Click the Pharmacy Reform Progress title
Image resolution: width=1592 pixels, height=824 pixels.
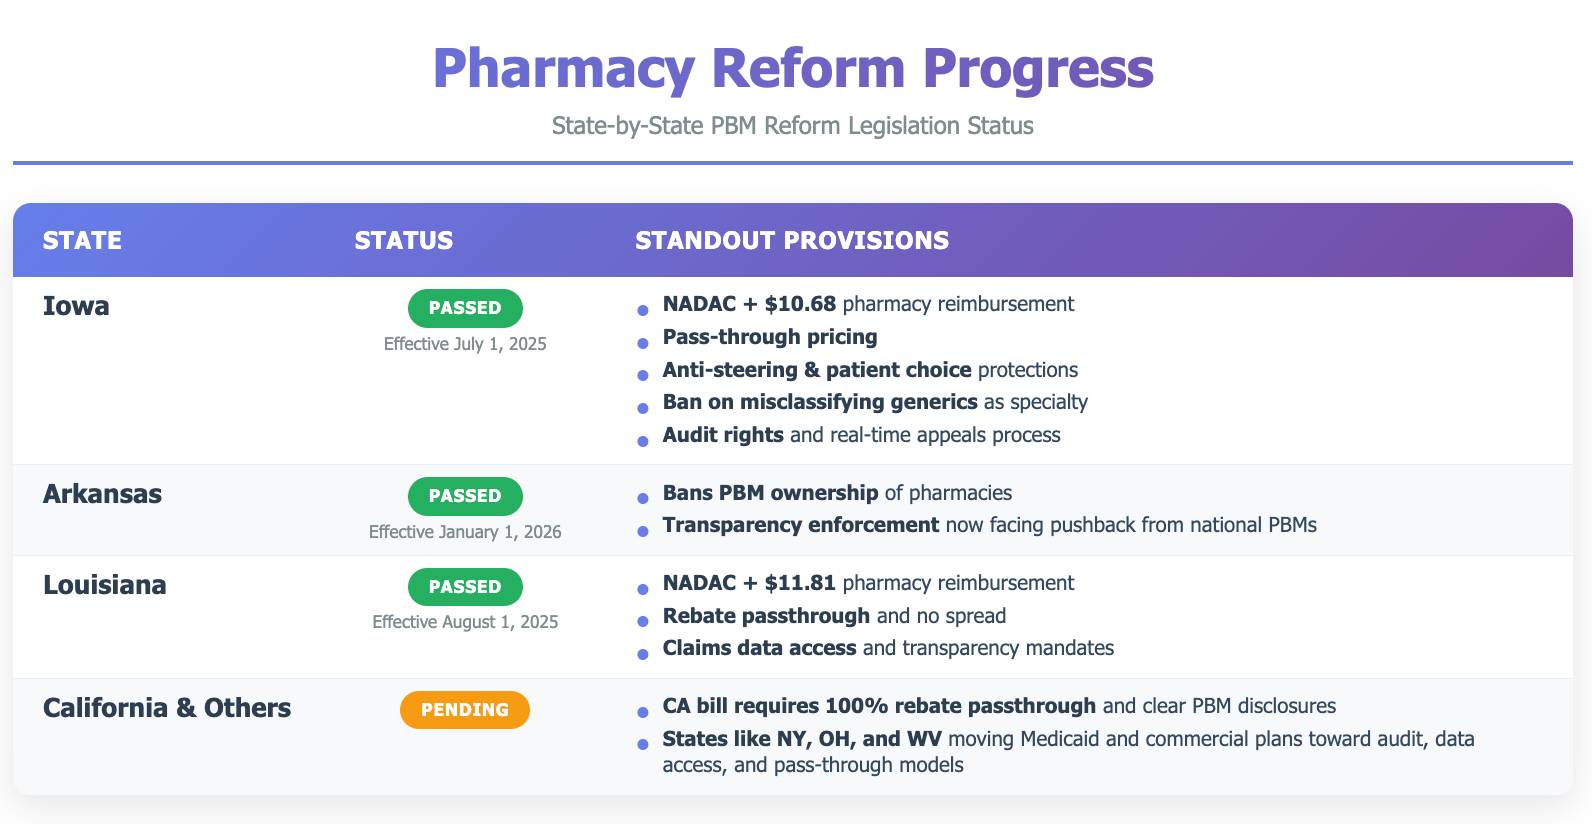[x=793, y=68]
